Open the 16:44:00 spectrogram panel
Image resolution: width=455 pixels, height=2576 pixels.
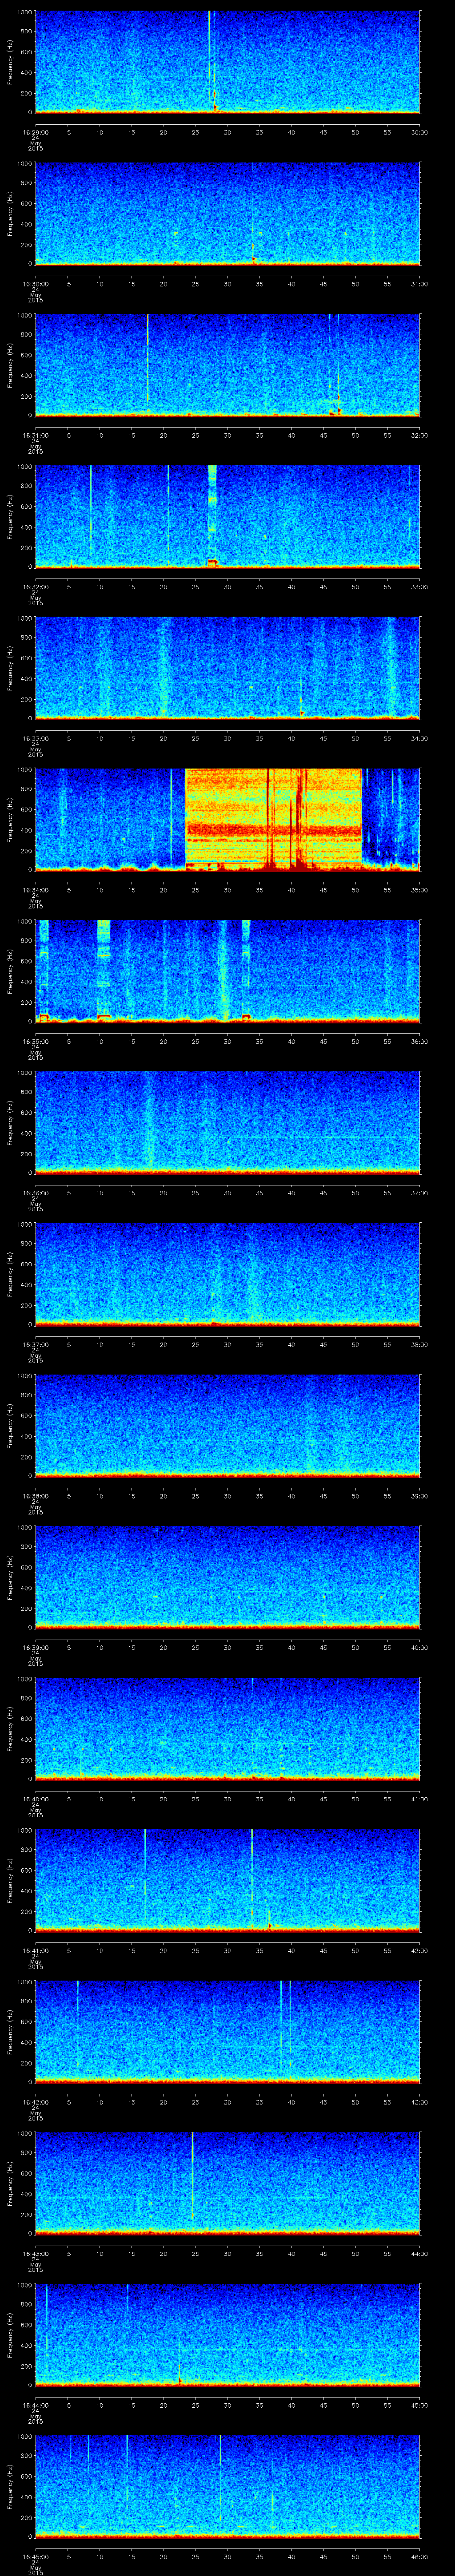click(227, 2334)
